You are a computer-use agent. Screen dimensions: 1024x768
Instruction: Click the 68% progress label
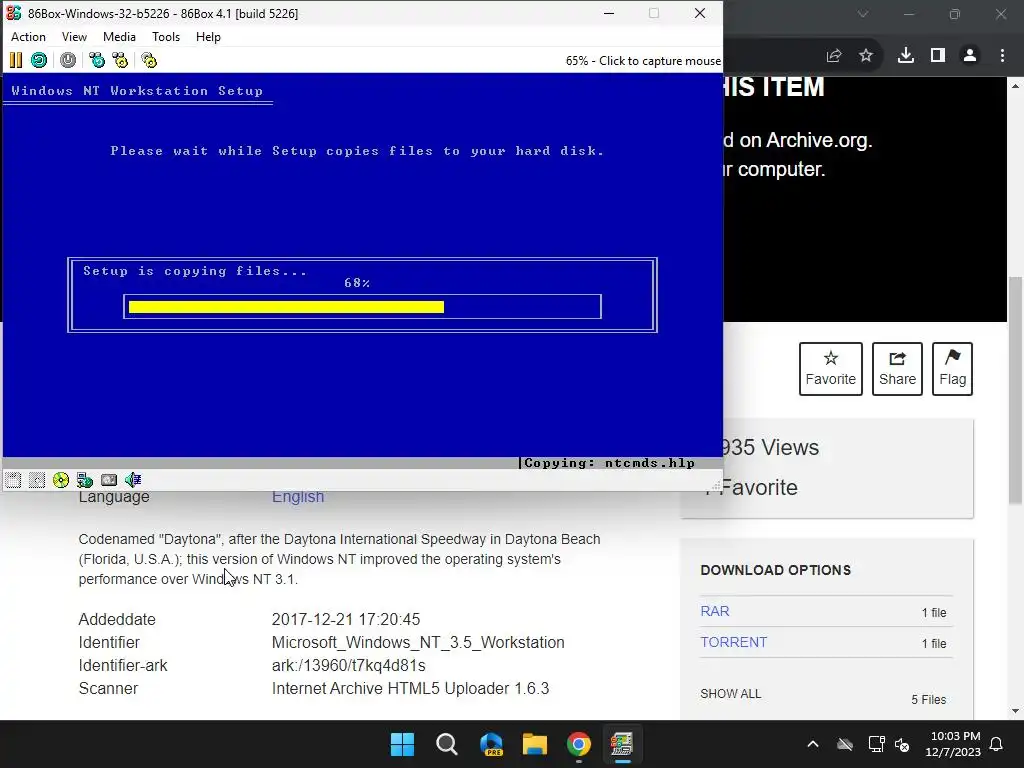pos(357,283)
